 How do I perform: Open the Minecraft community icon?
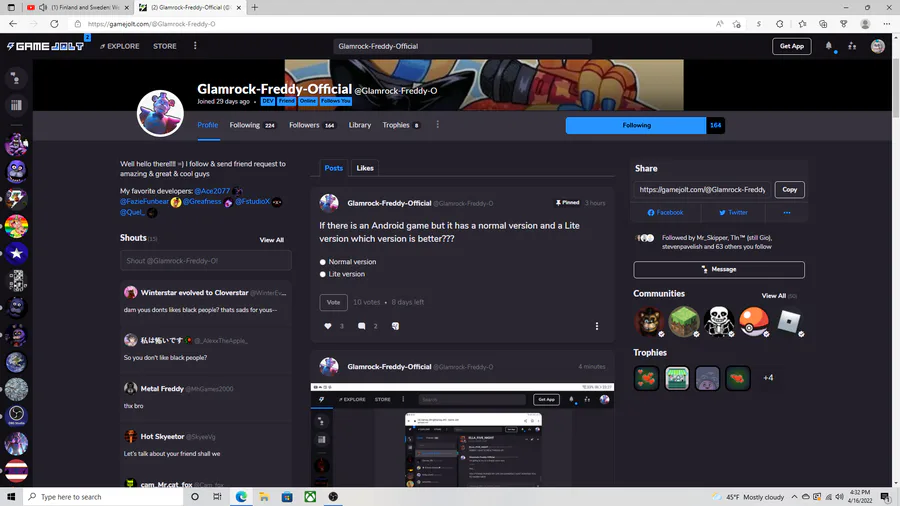point(684,321)
